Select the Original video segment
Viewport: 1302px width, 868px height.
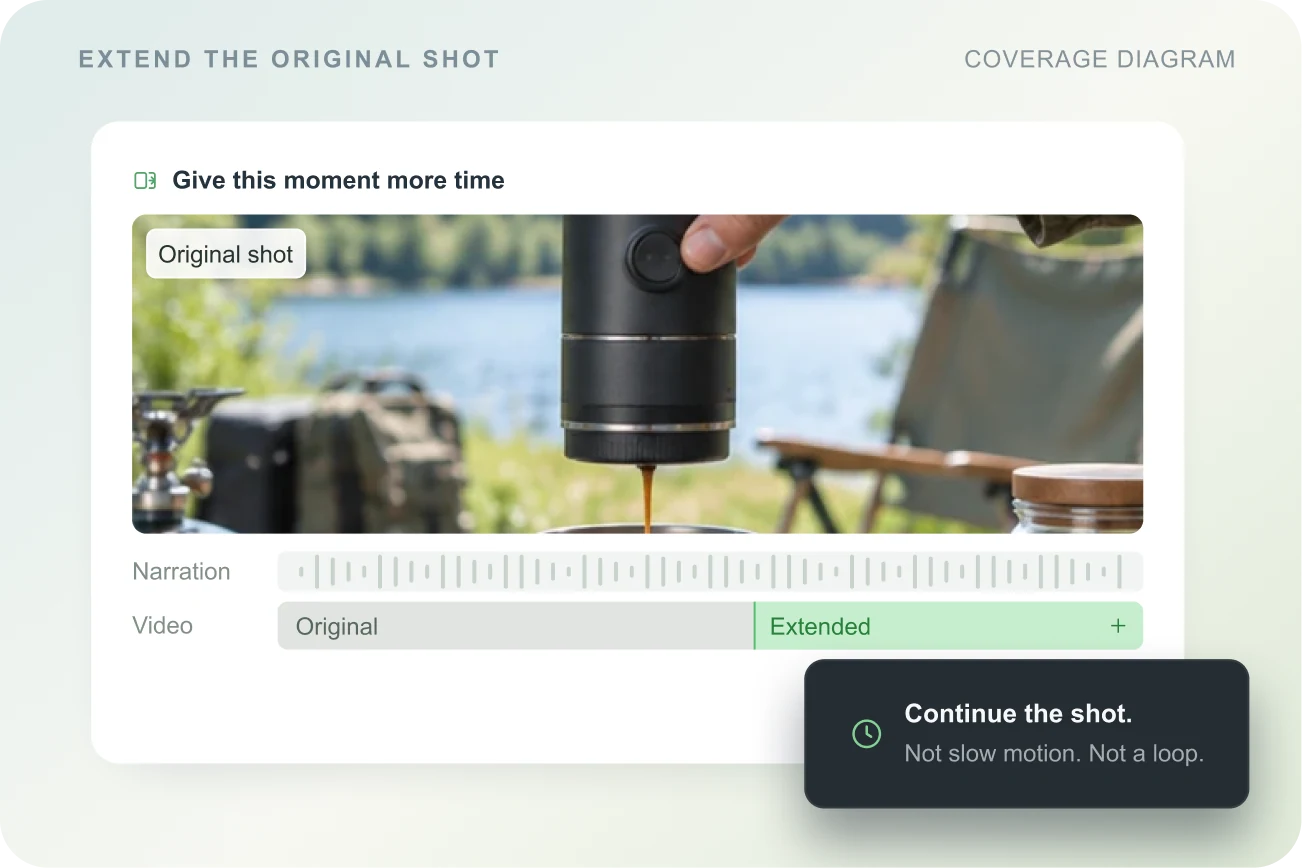pyautogui.click(x=515, y=626)
